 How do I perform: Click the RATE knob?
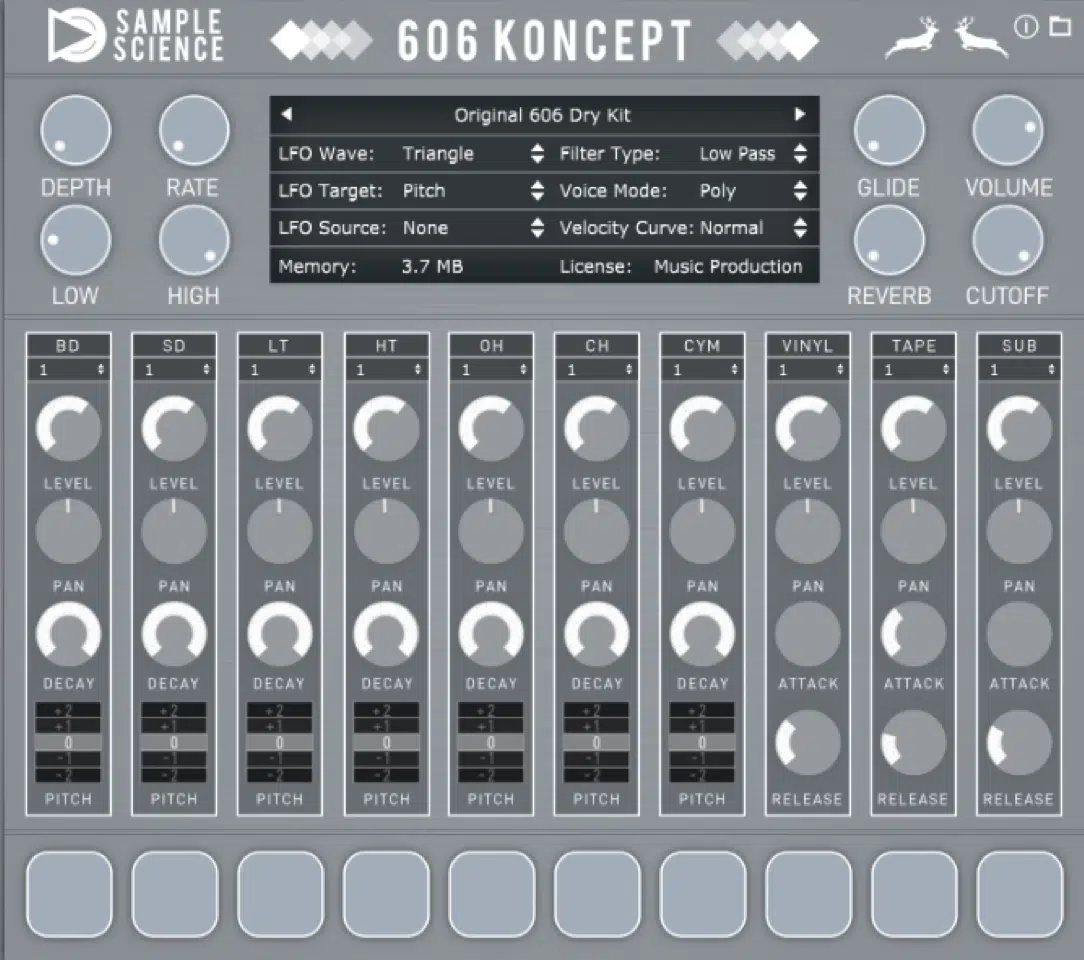tap(194, 130)
